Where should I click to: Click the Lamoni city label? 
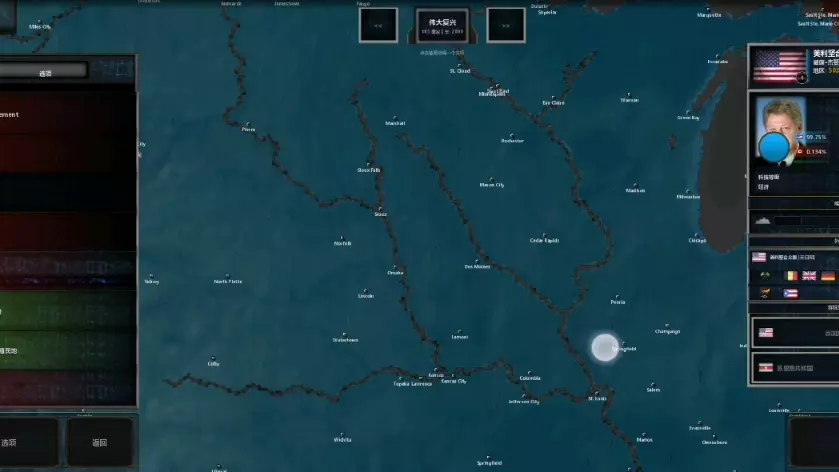[460, 337]
